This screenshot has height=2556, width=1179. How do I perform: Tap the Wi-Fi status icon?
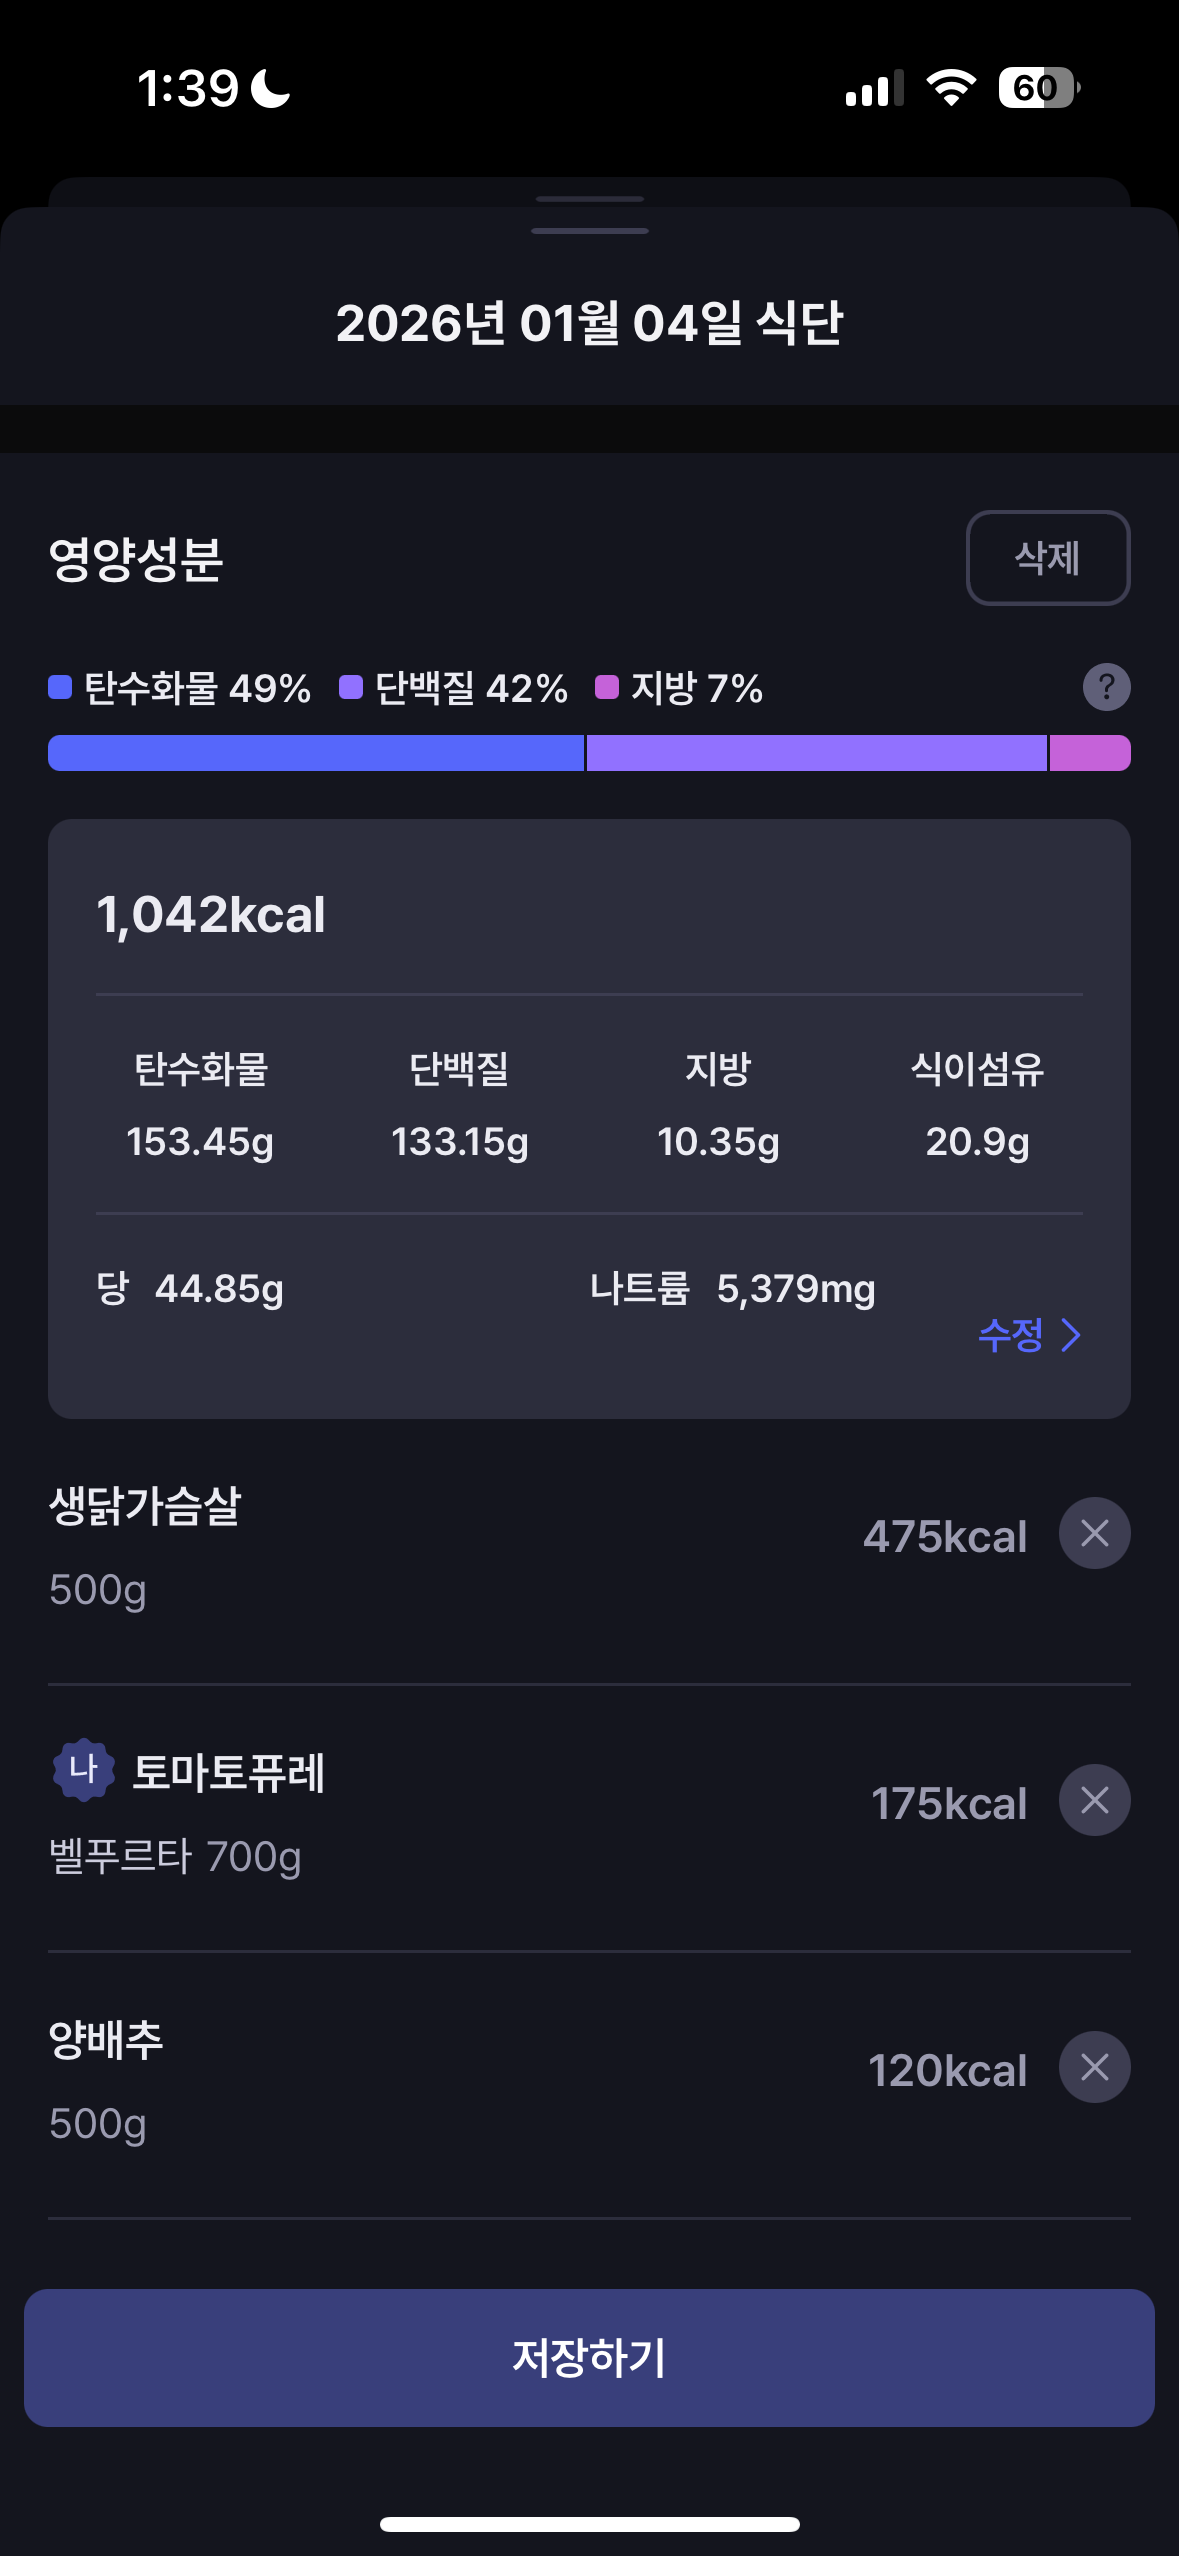[x=951, y=88]
